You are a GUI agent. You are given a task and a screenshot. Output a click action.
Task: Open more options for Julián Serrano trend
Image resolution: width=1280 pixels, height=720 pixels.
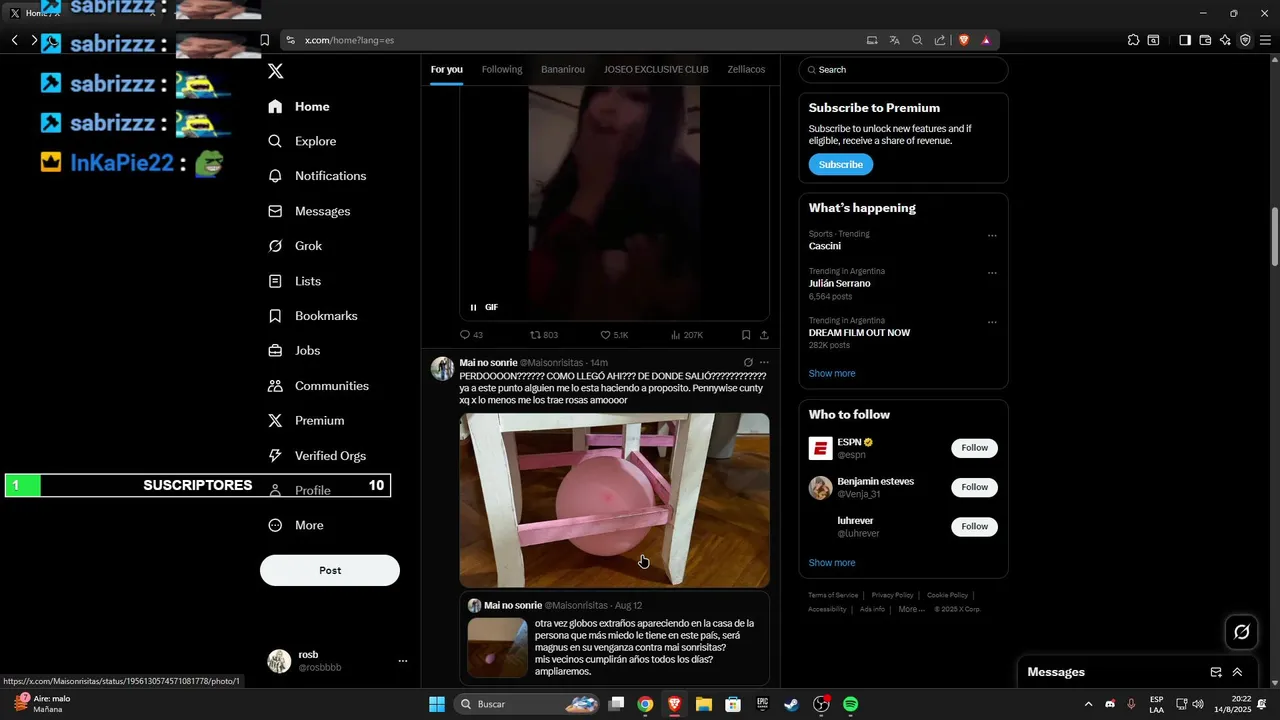click(992, 273)
